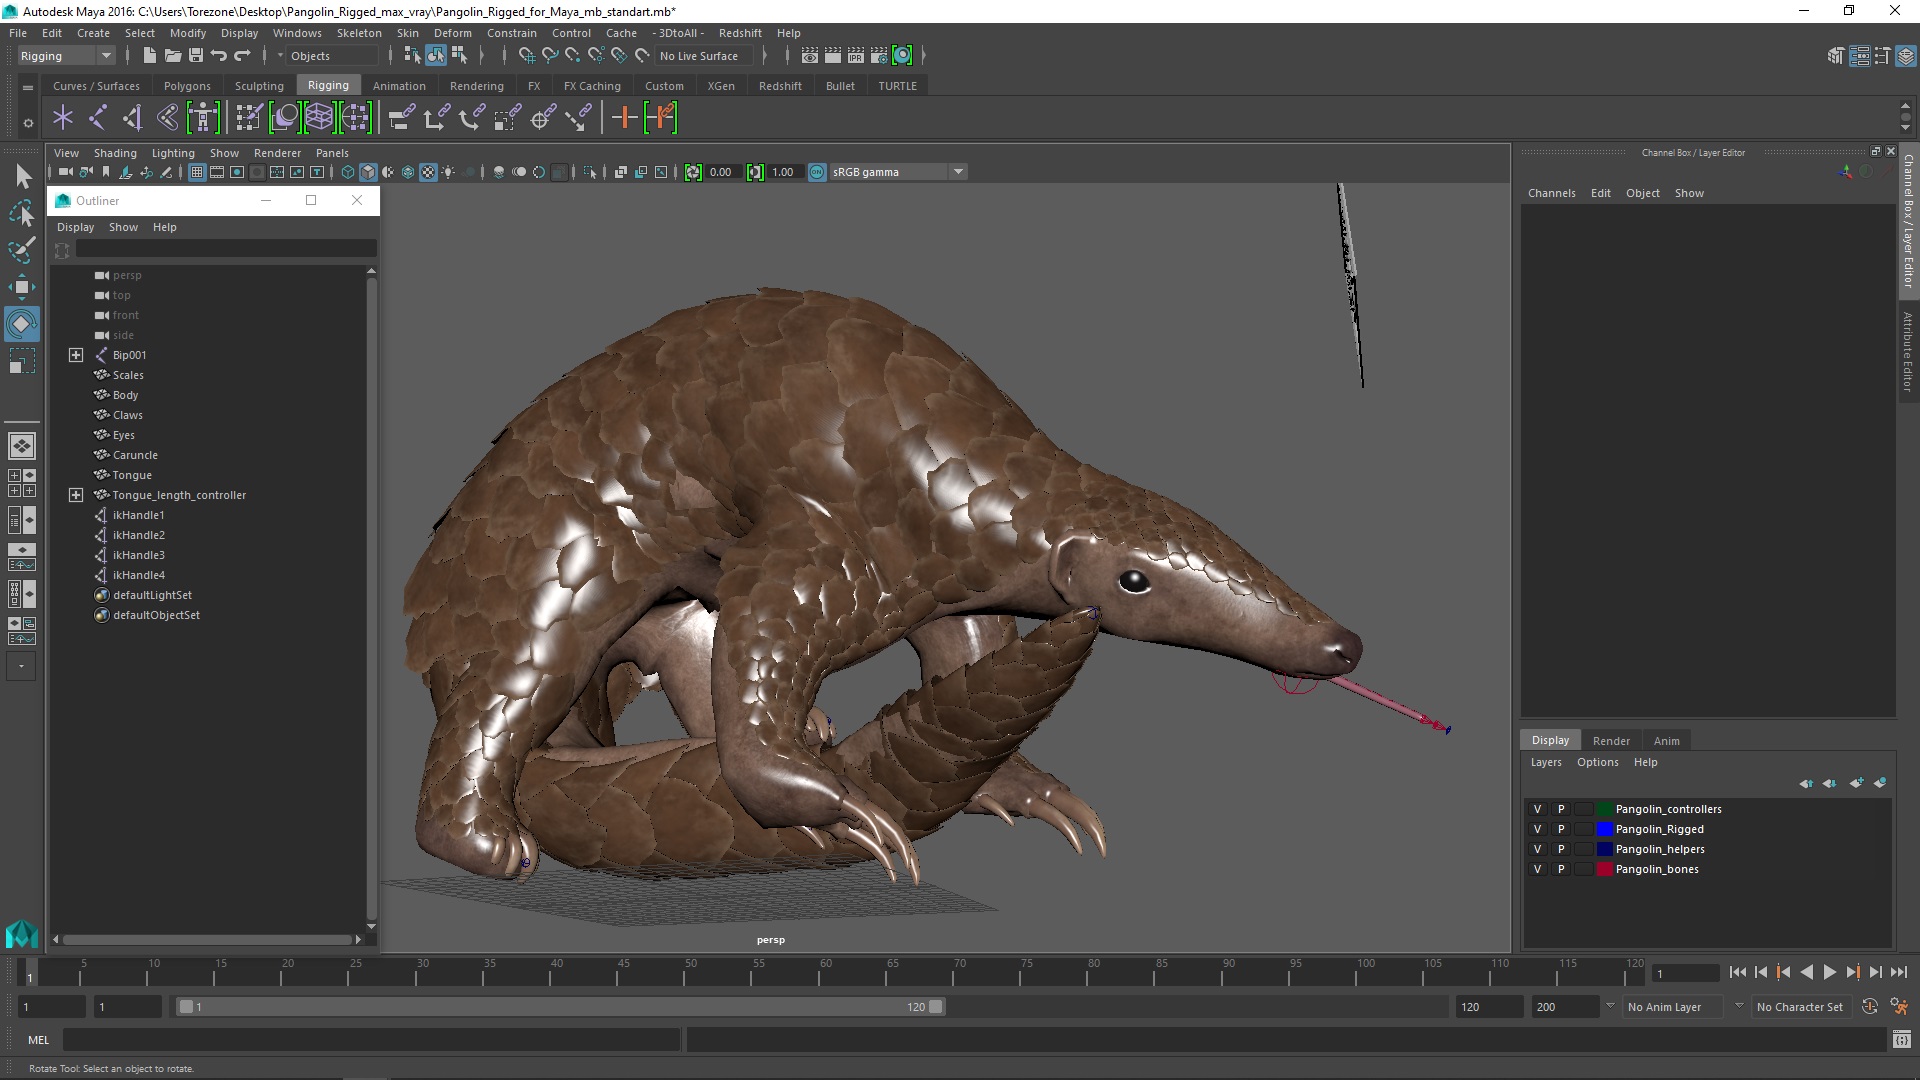Toggle visibility of Pangolin_controllers layer
1920x1080 pixels.
tap(1537, 809)
